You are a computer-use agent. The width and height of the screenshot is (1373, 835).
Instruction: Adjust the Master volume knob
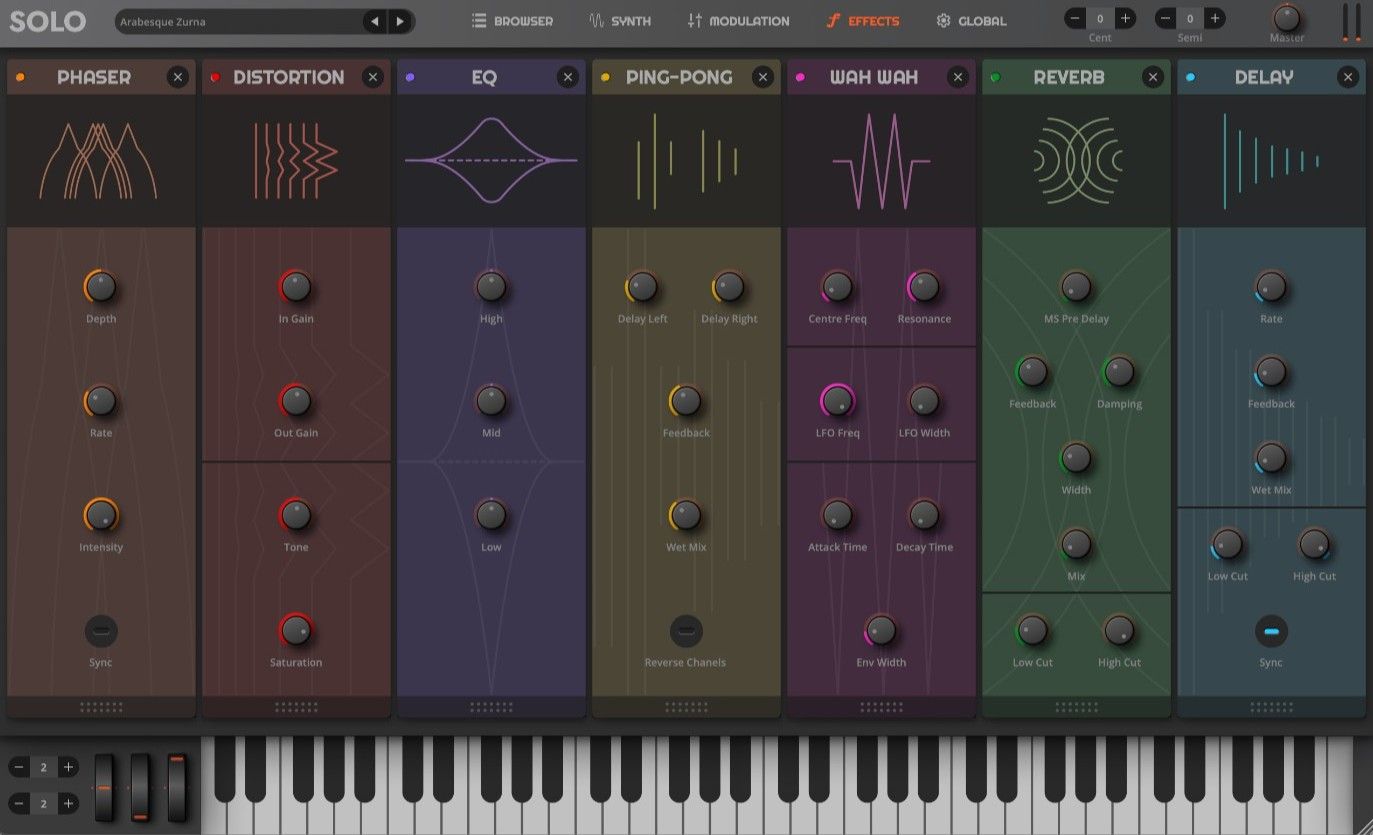pos(1286,20)
